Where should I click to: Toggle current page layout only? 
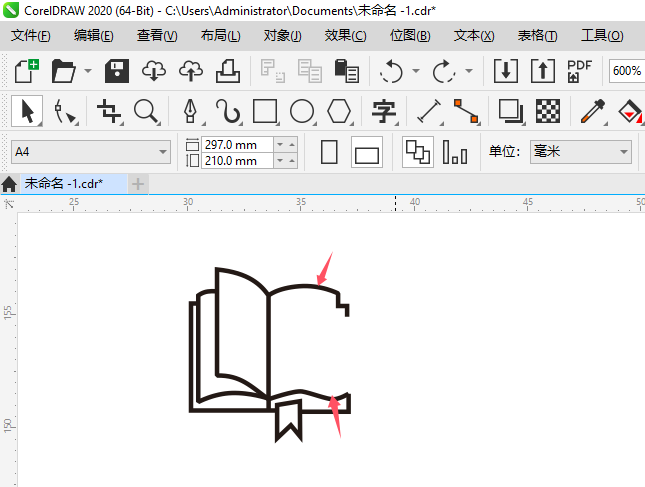point(455,152)
